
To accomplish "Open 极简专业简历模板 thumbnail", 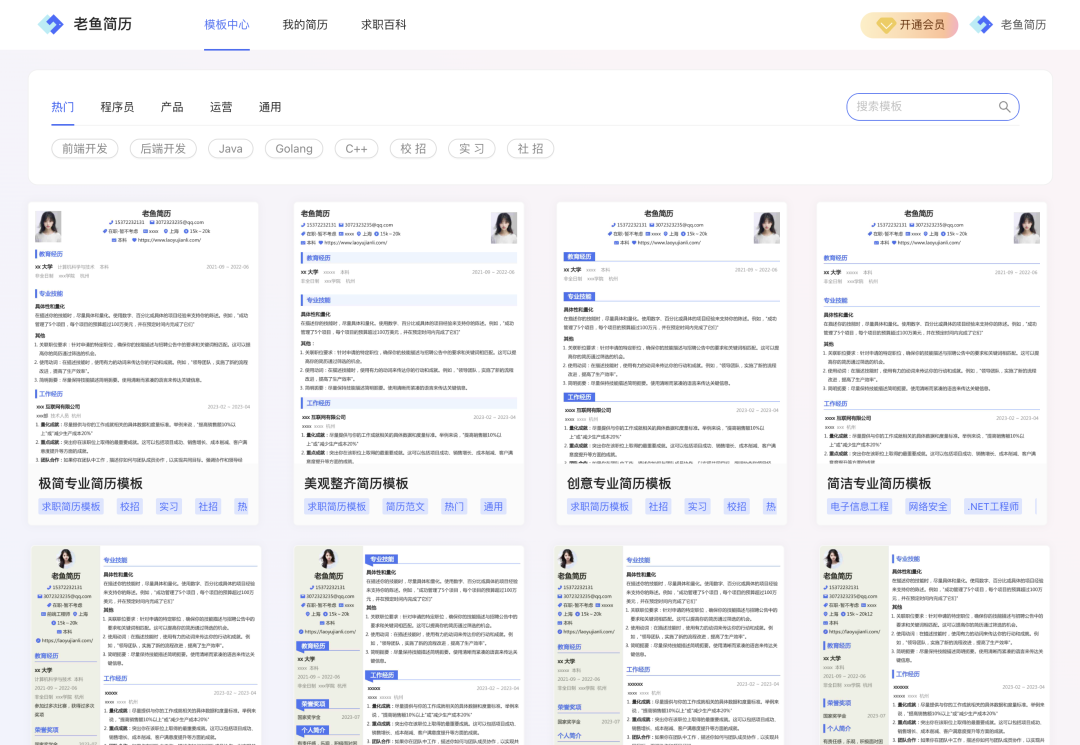I will [143, 334].
